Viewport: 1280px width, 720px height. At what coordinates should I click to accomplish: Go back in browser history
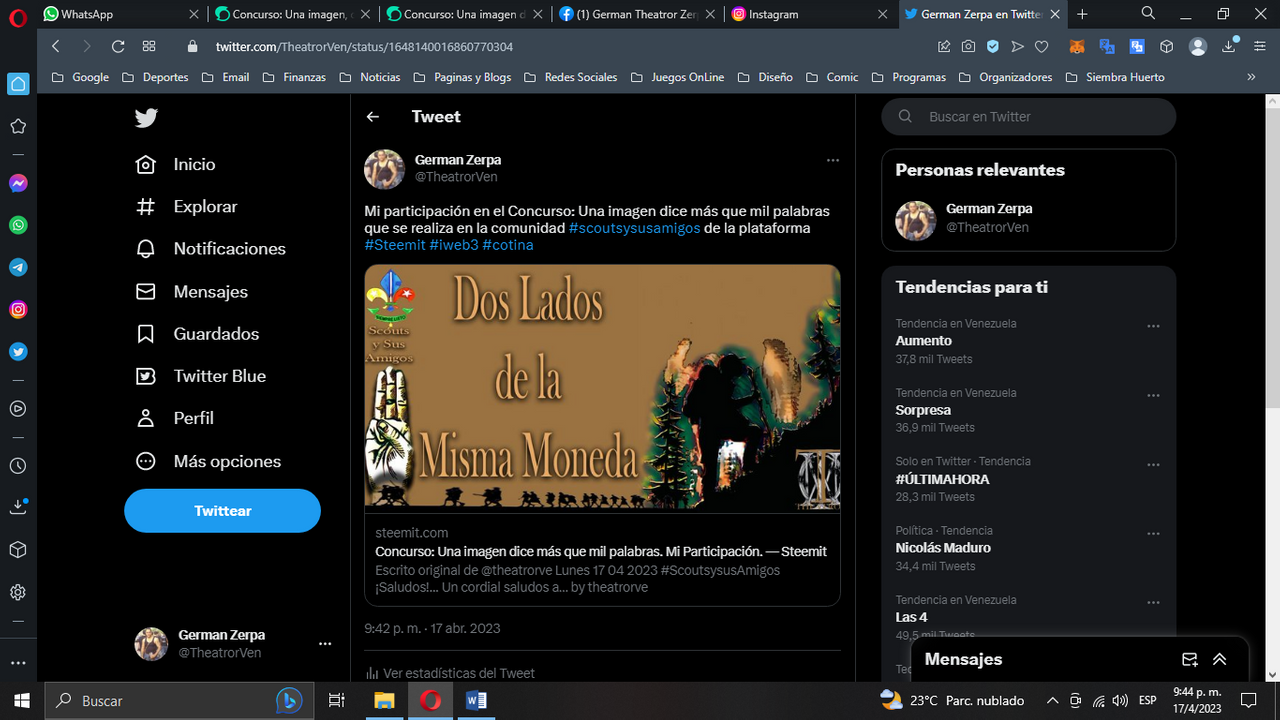point(56,47)
